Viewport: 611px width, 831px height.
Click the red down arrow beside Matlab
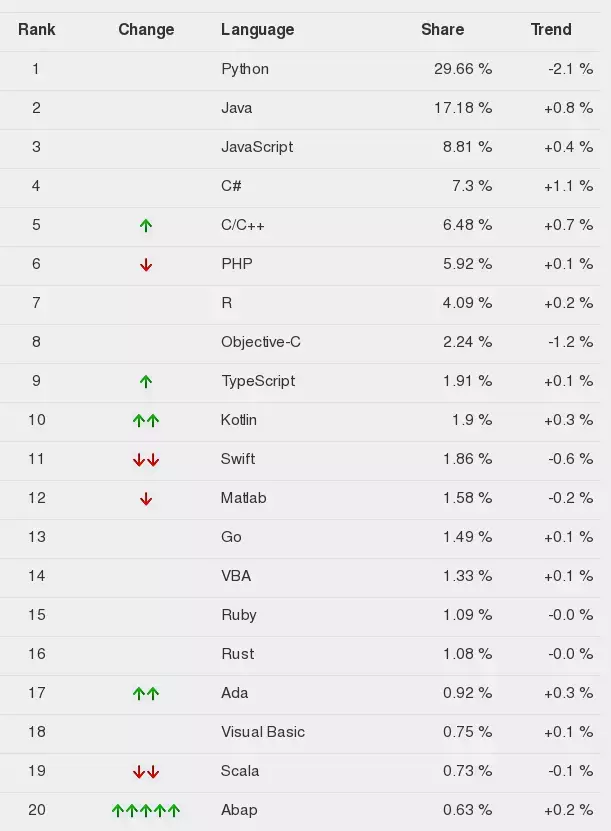coord(146,499)
